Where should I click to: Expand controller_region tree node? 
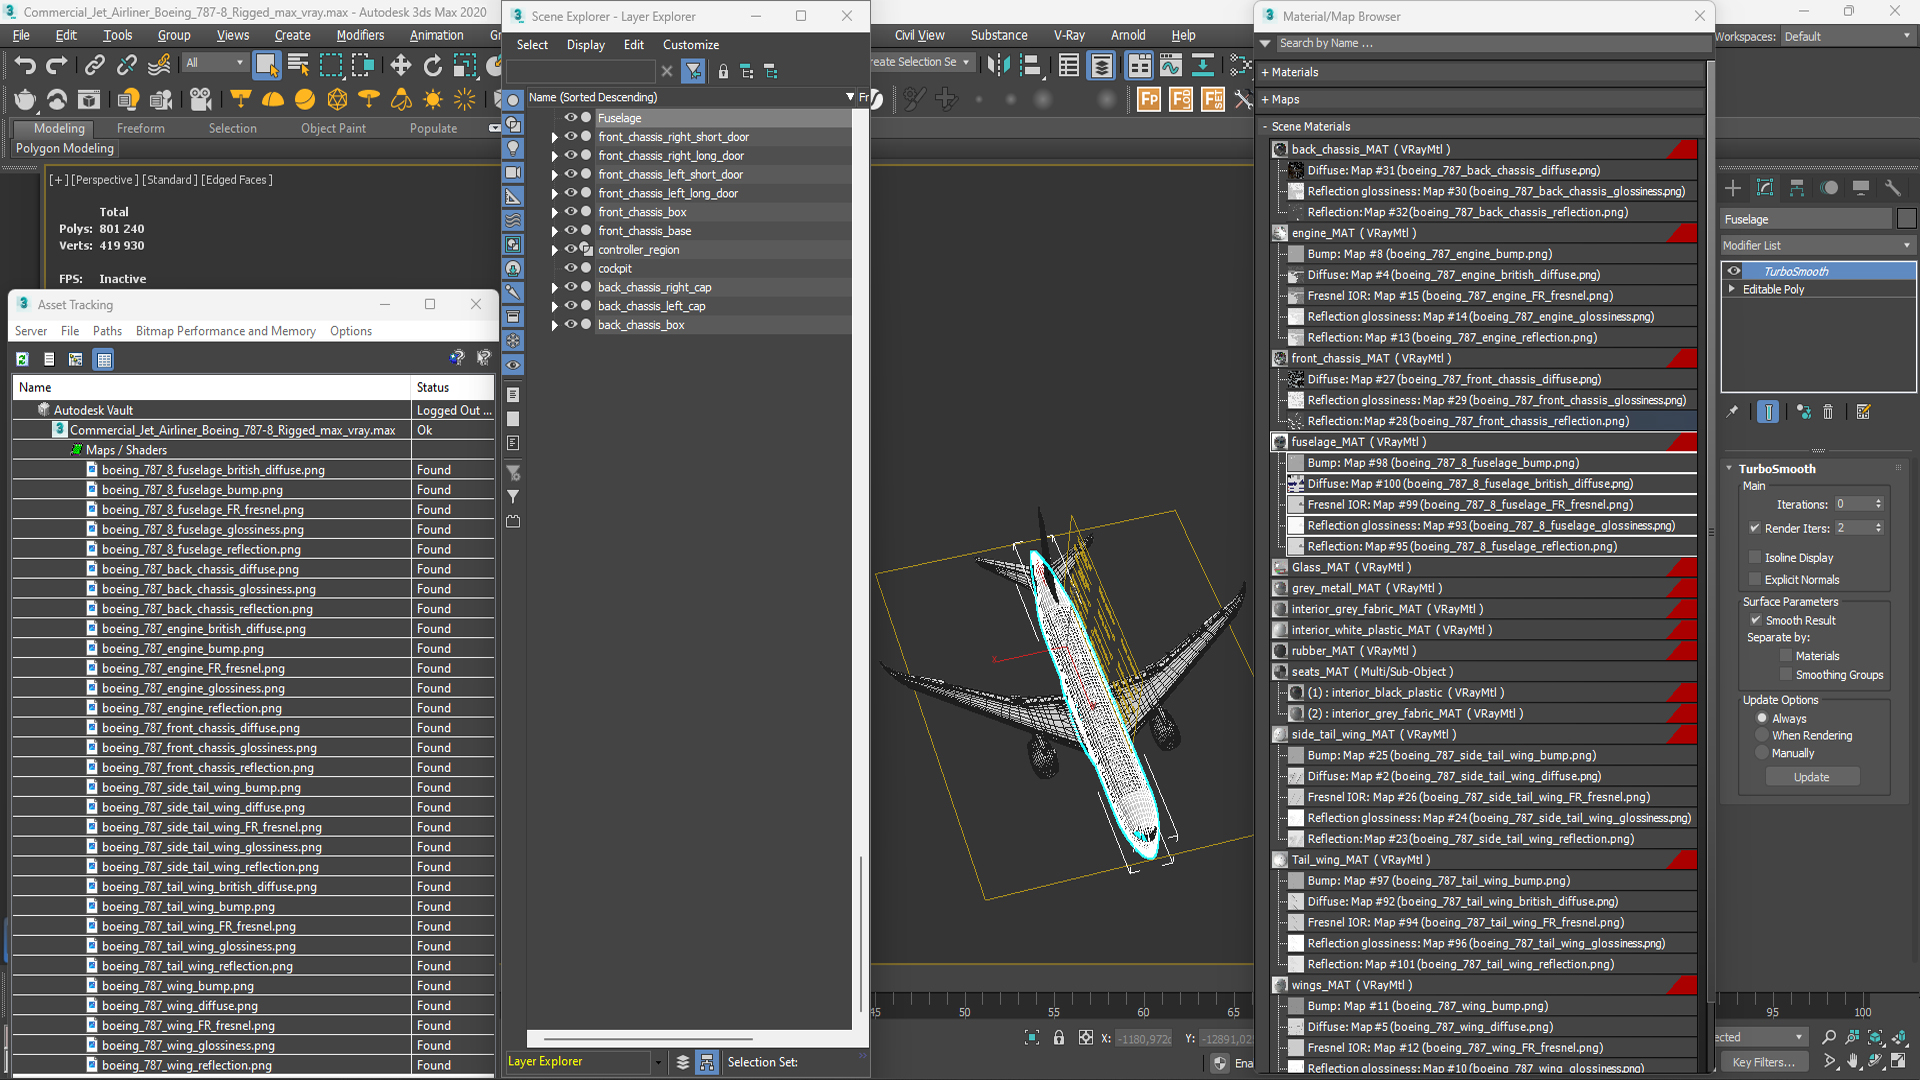pyautogui.click(x=555, y=250)
